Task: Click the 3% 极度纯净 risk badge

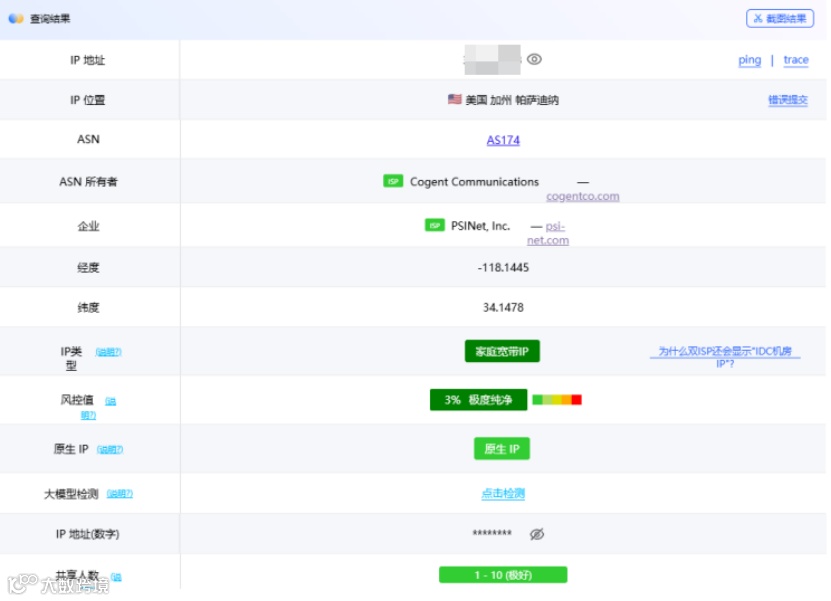Action: 478,400
